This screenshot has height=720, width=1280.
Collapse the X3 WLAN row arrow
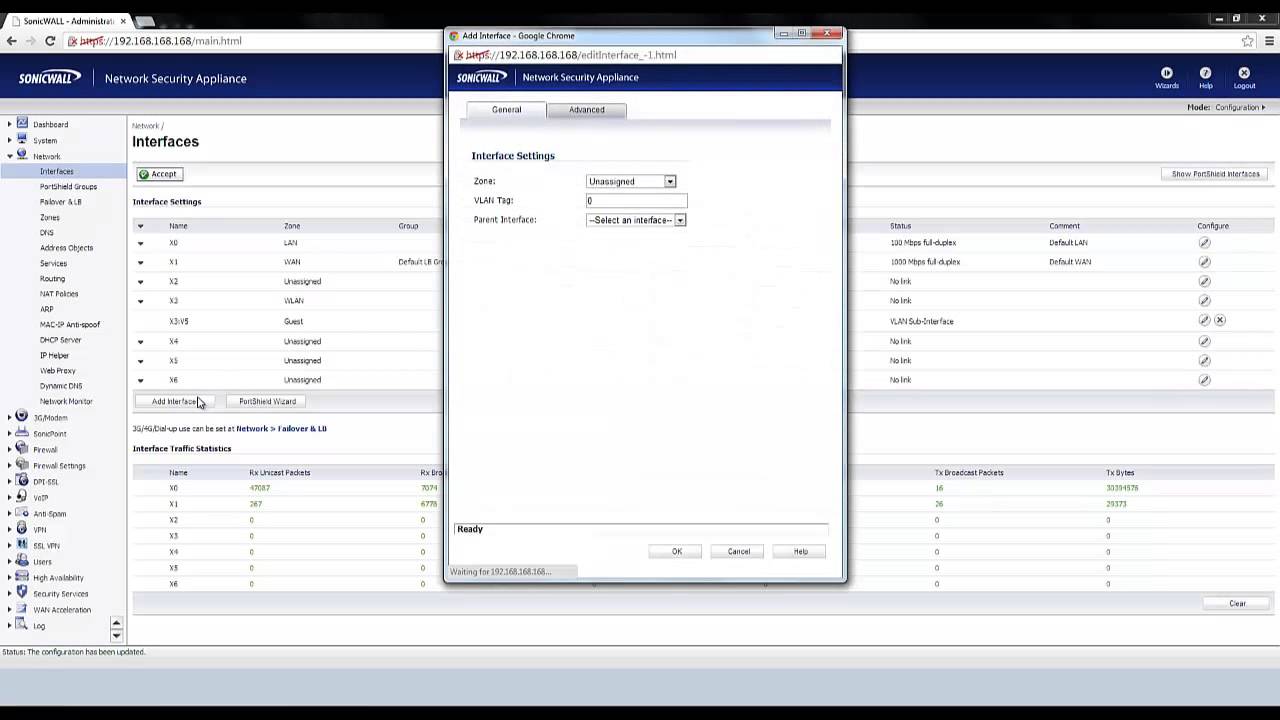(x=140, y=301)
